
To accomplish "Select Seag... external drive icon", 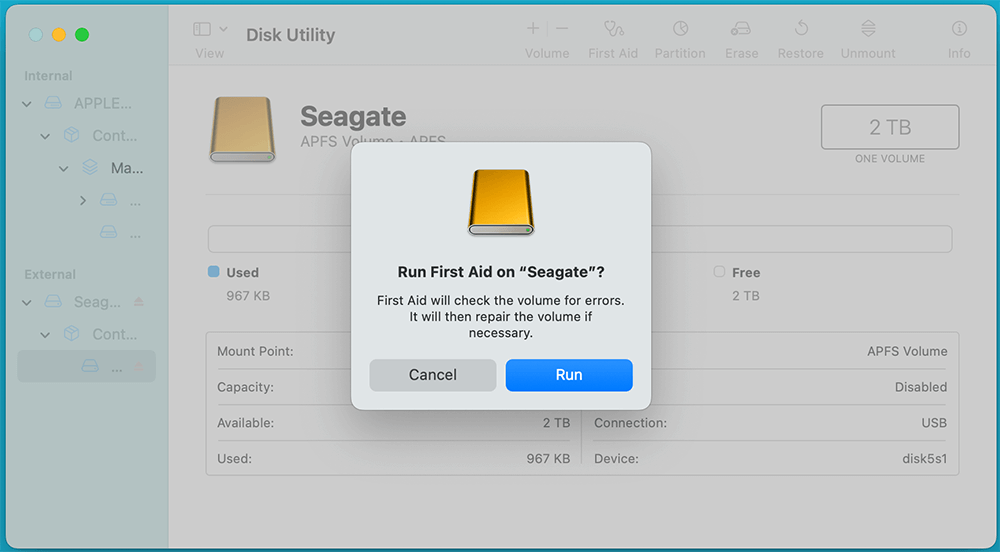I will pos(53,301).
